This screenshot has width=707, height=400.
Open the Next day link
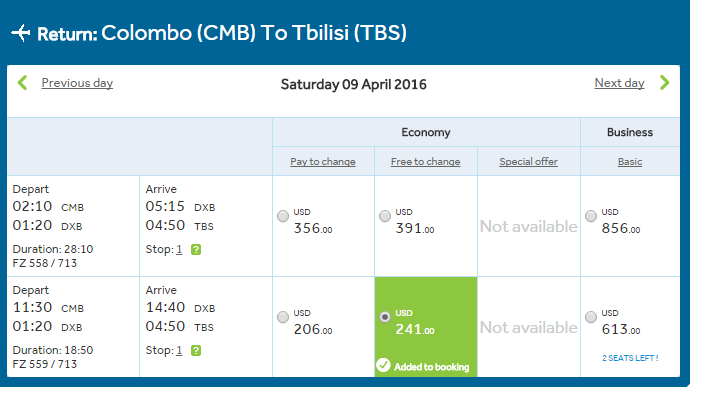click(619, 83)
